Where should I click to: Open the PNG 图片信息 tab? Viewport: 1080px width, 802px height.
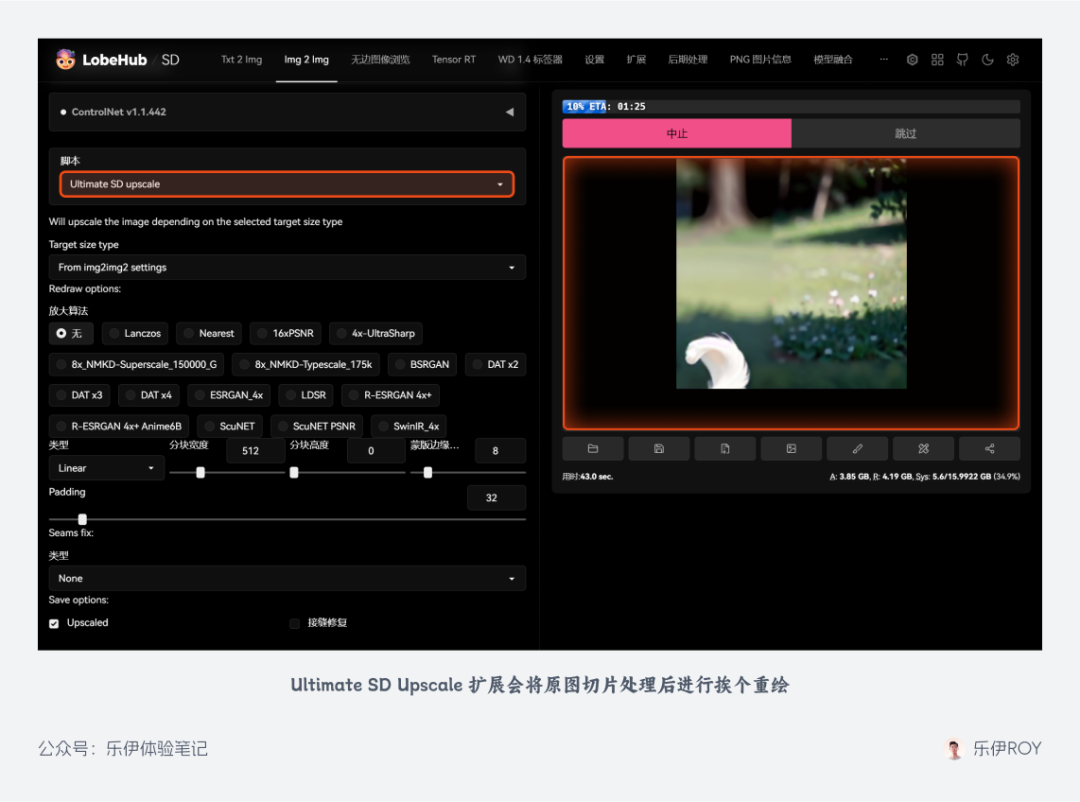(x=760, y=60)
